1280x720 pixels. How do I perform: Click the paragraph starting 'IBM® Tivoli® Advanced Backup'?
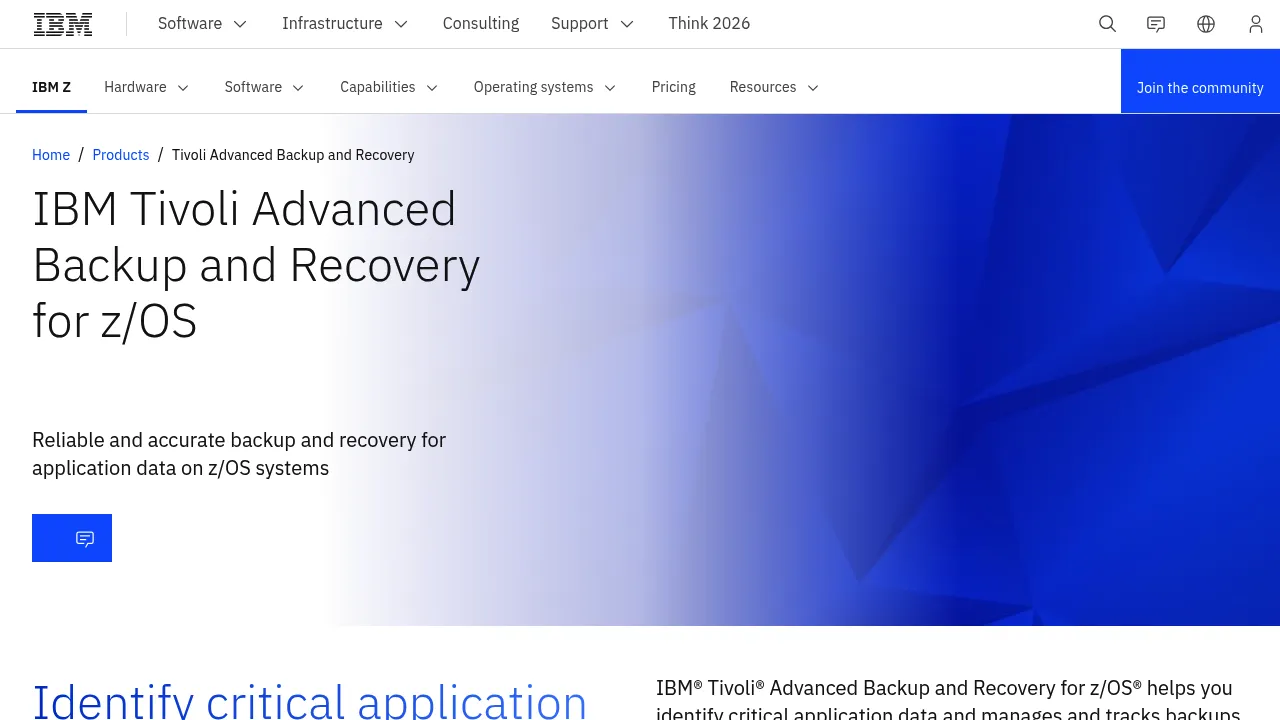pos(948,700)
